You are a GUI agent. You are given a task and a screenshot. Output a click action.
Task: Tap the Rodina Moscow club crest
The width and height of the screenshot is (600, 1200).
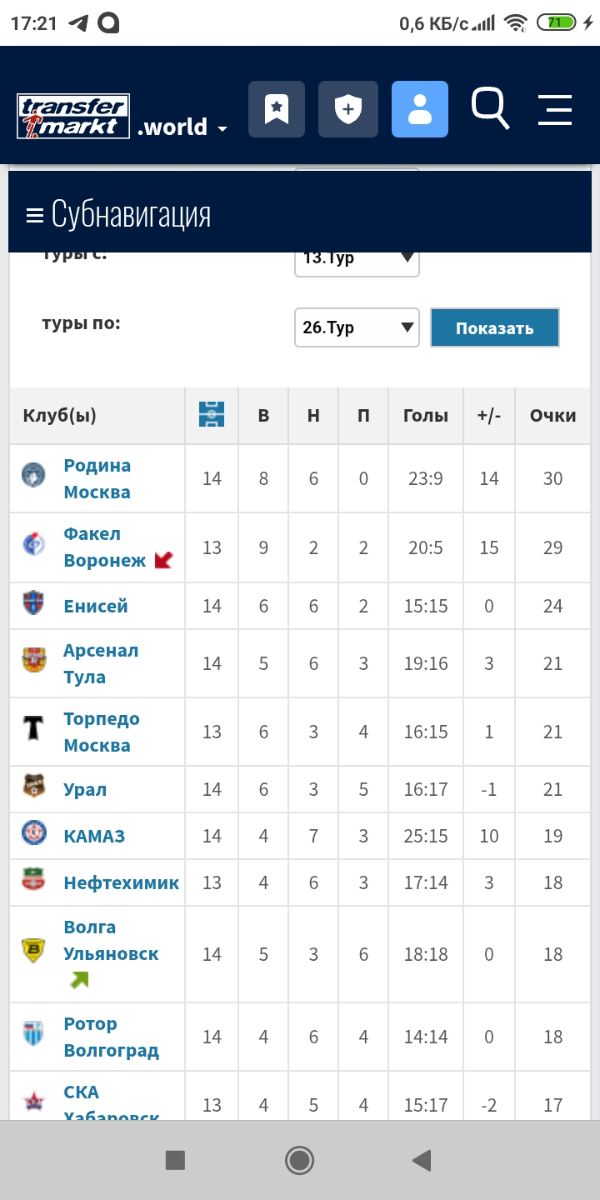(x=34, y=475)
